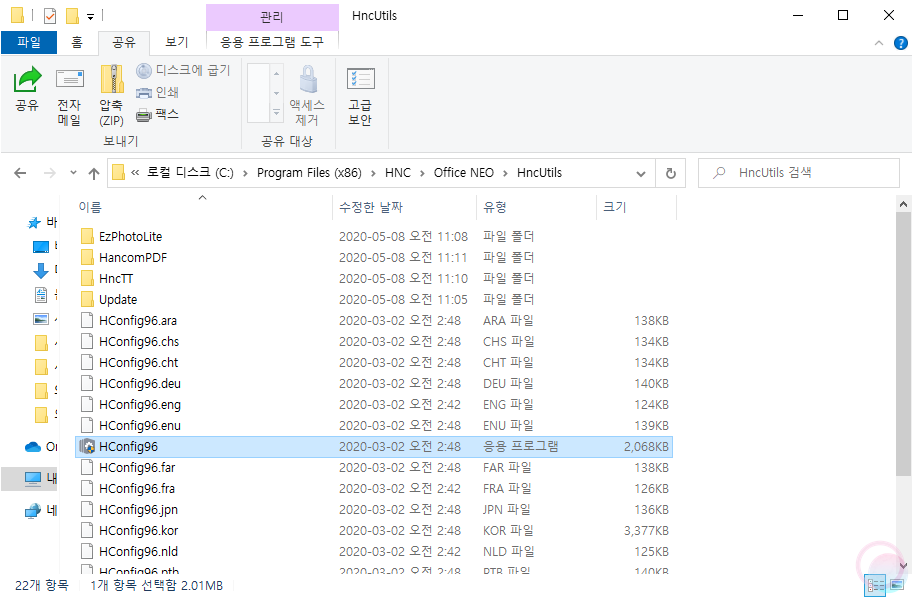Click the search magnifier icon

[720, 173]
